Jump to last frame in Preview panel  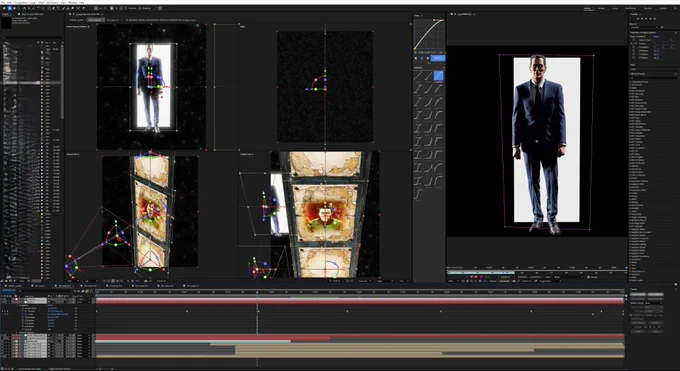(x=655, y=19)
